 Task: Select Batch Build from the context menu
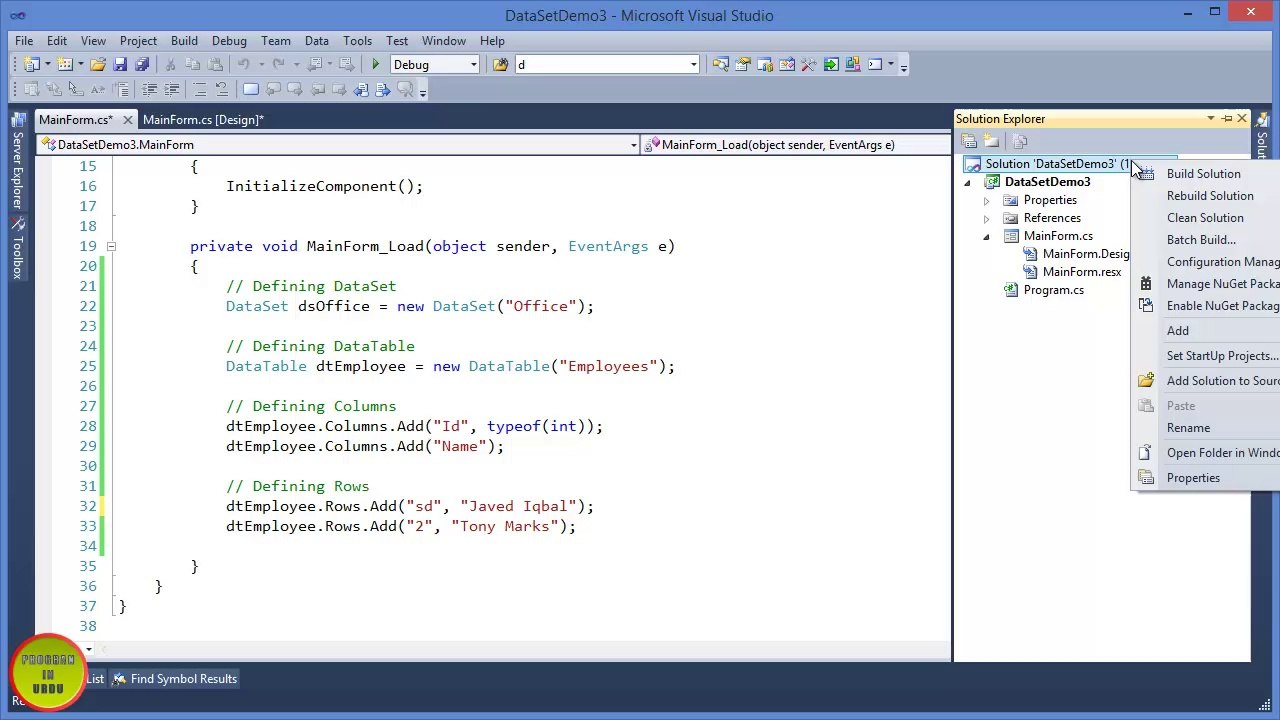tap(1201, 240)
